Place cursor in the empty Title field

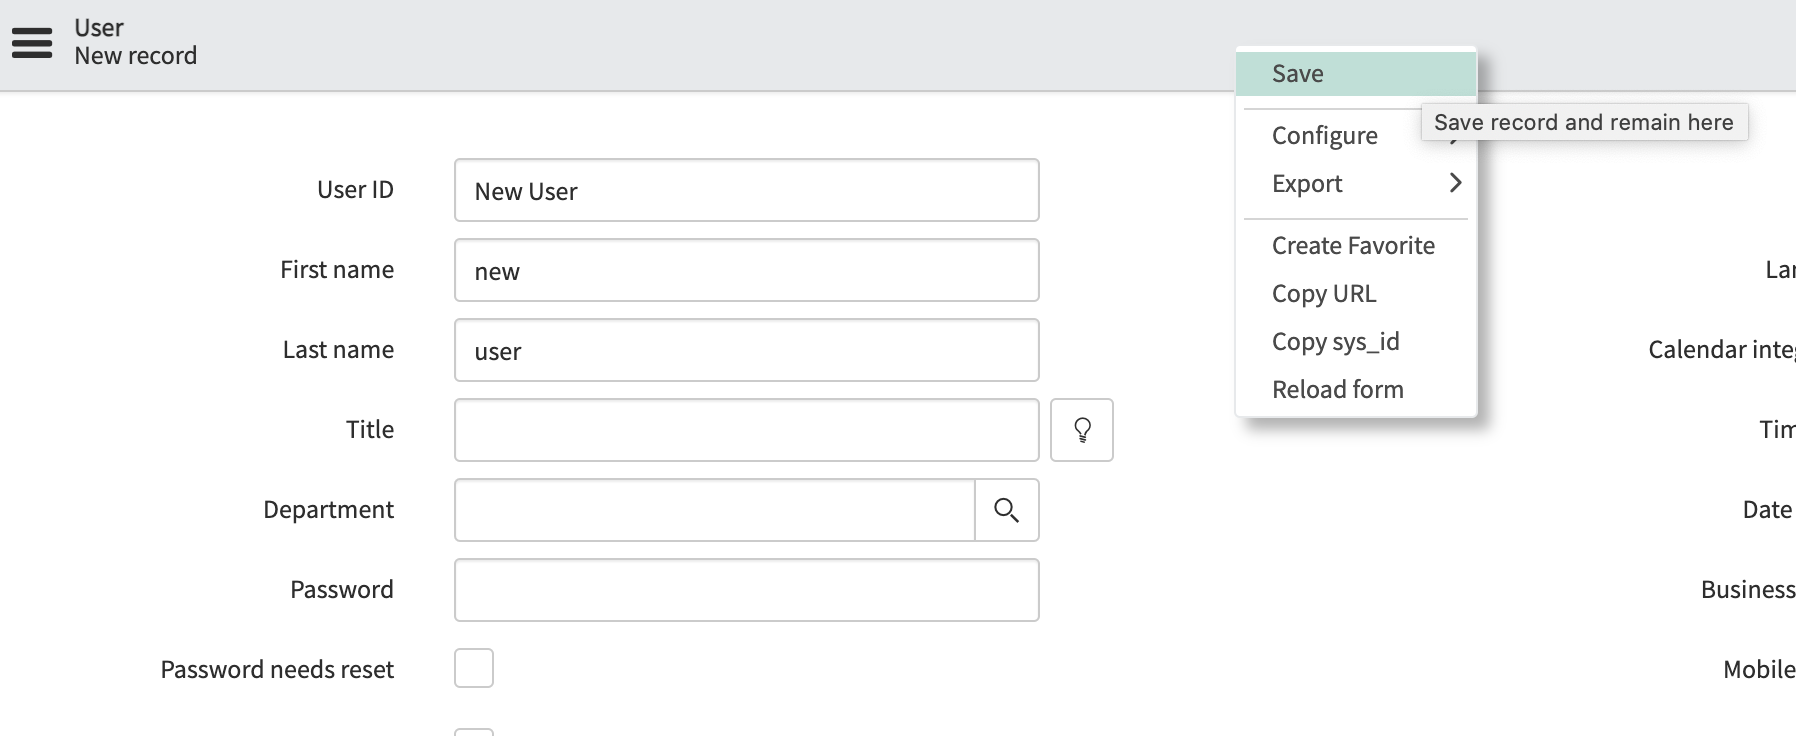click(x=746, y=429)
